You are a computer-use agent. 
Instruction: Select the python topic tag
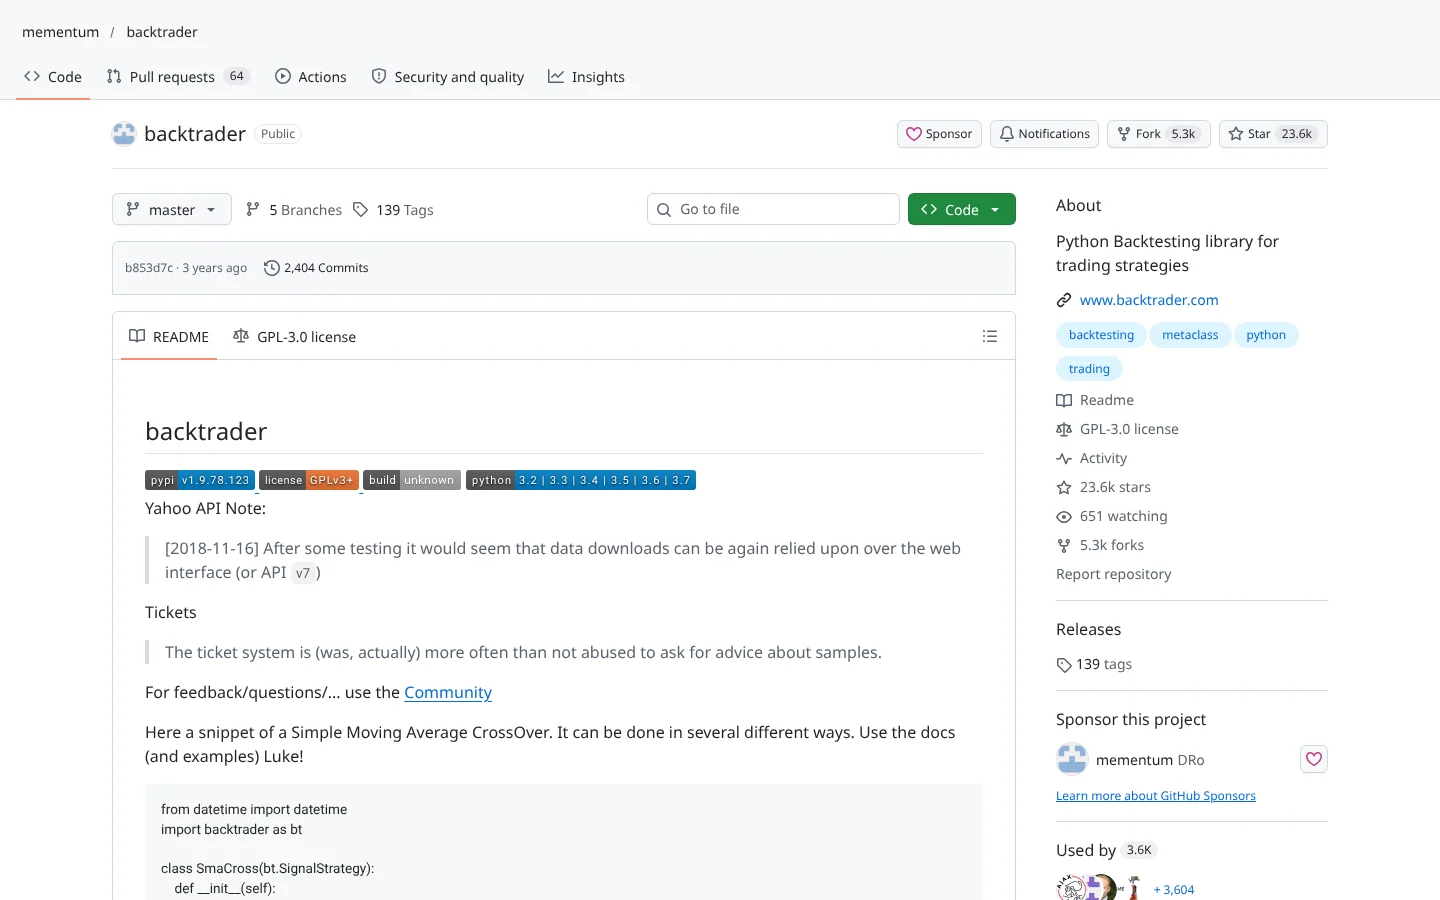pos(1266,335)
